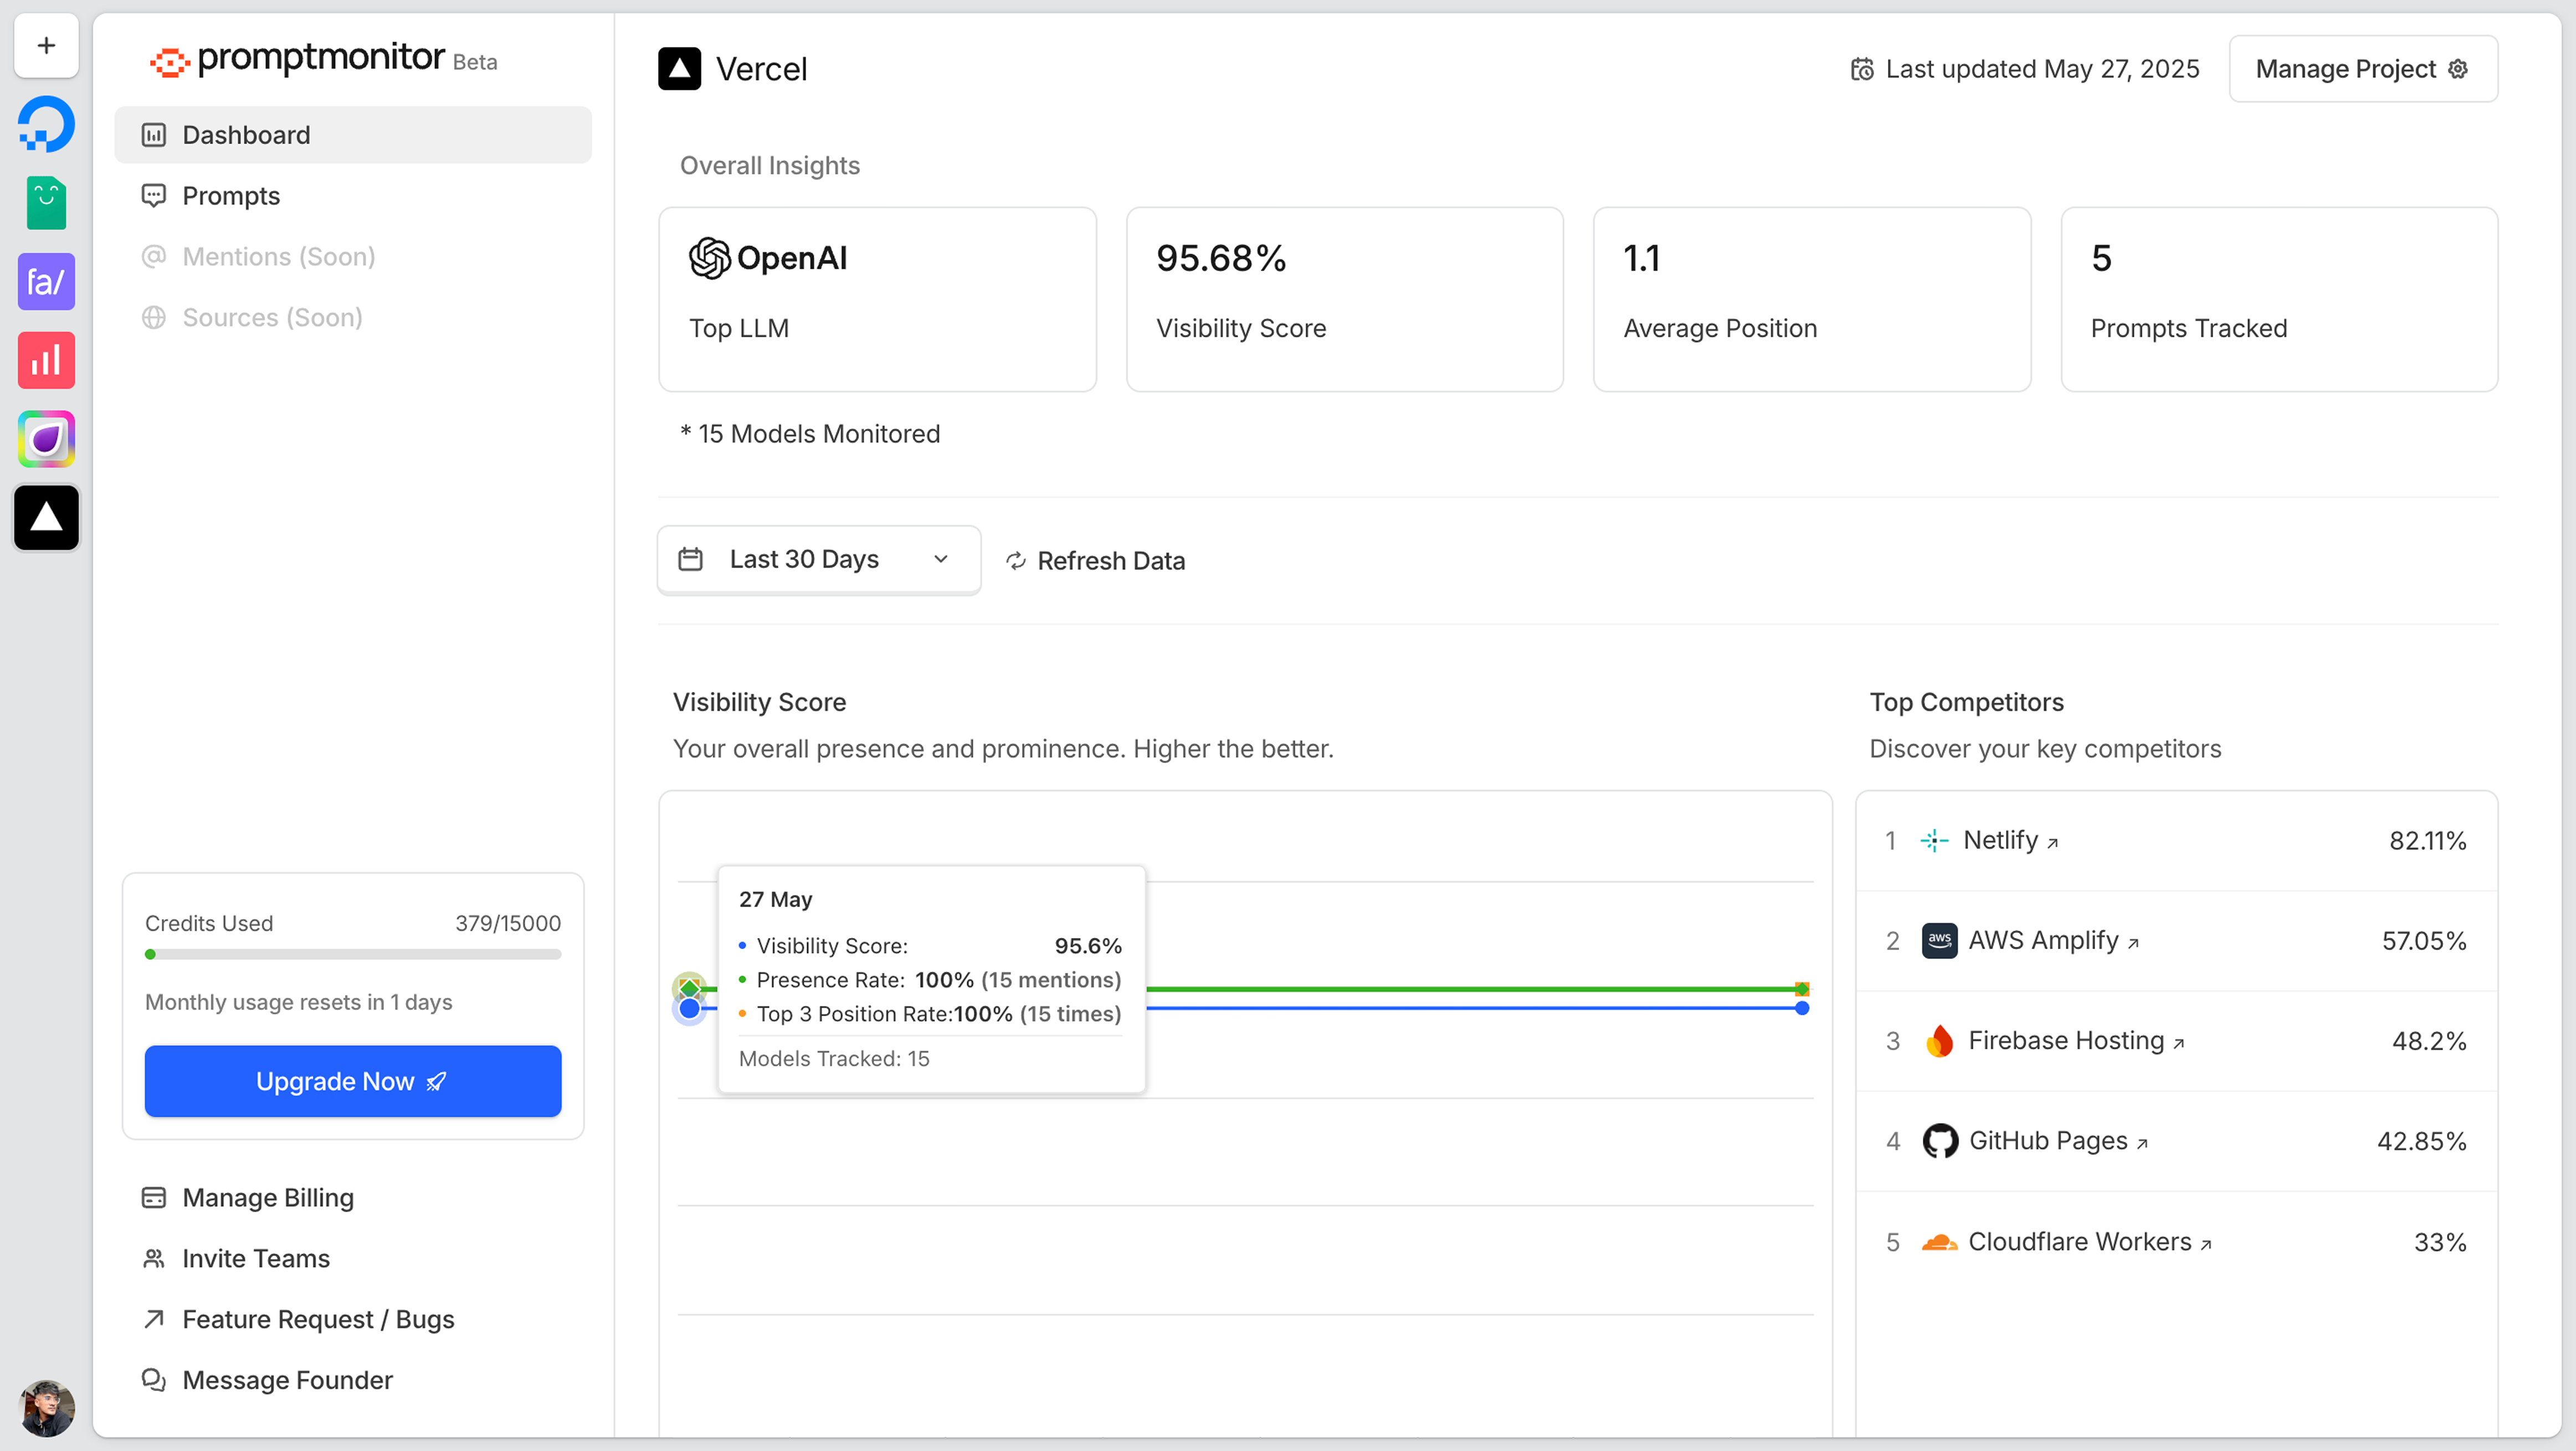Click the Upgrade Now button

coord(352,1081)
